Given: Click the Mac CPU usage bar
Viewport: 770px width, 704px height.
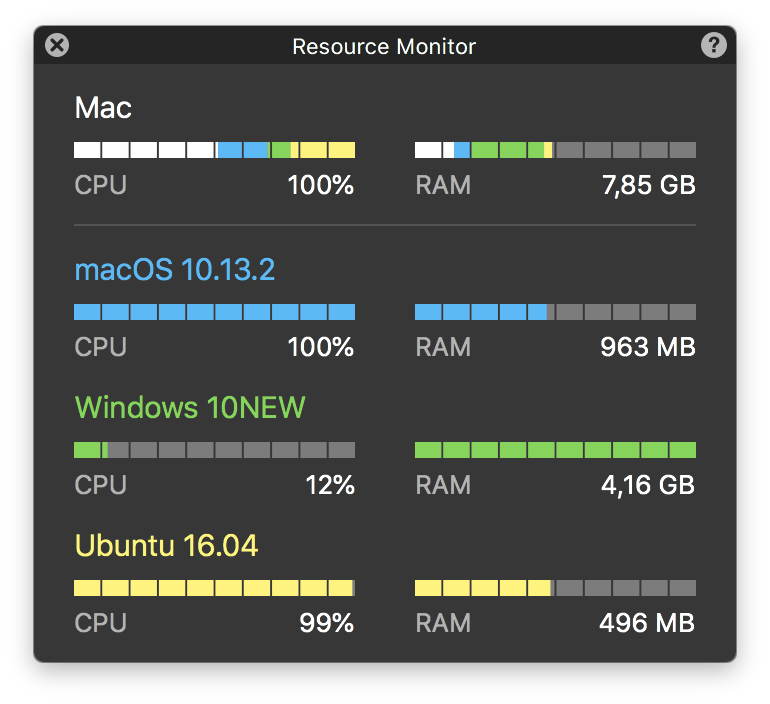Looking at the screenshot, I should click(215, 150).
